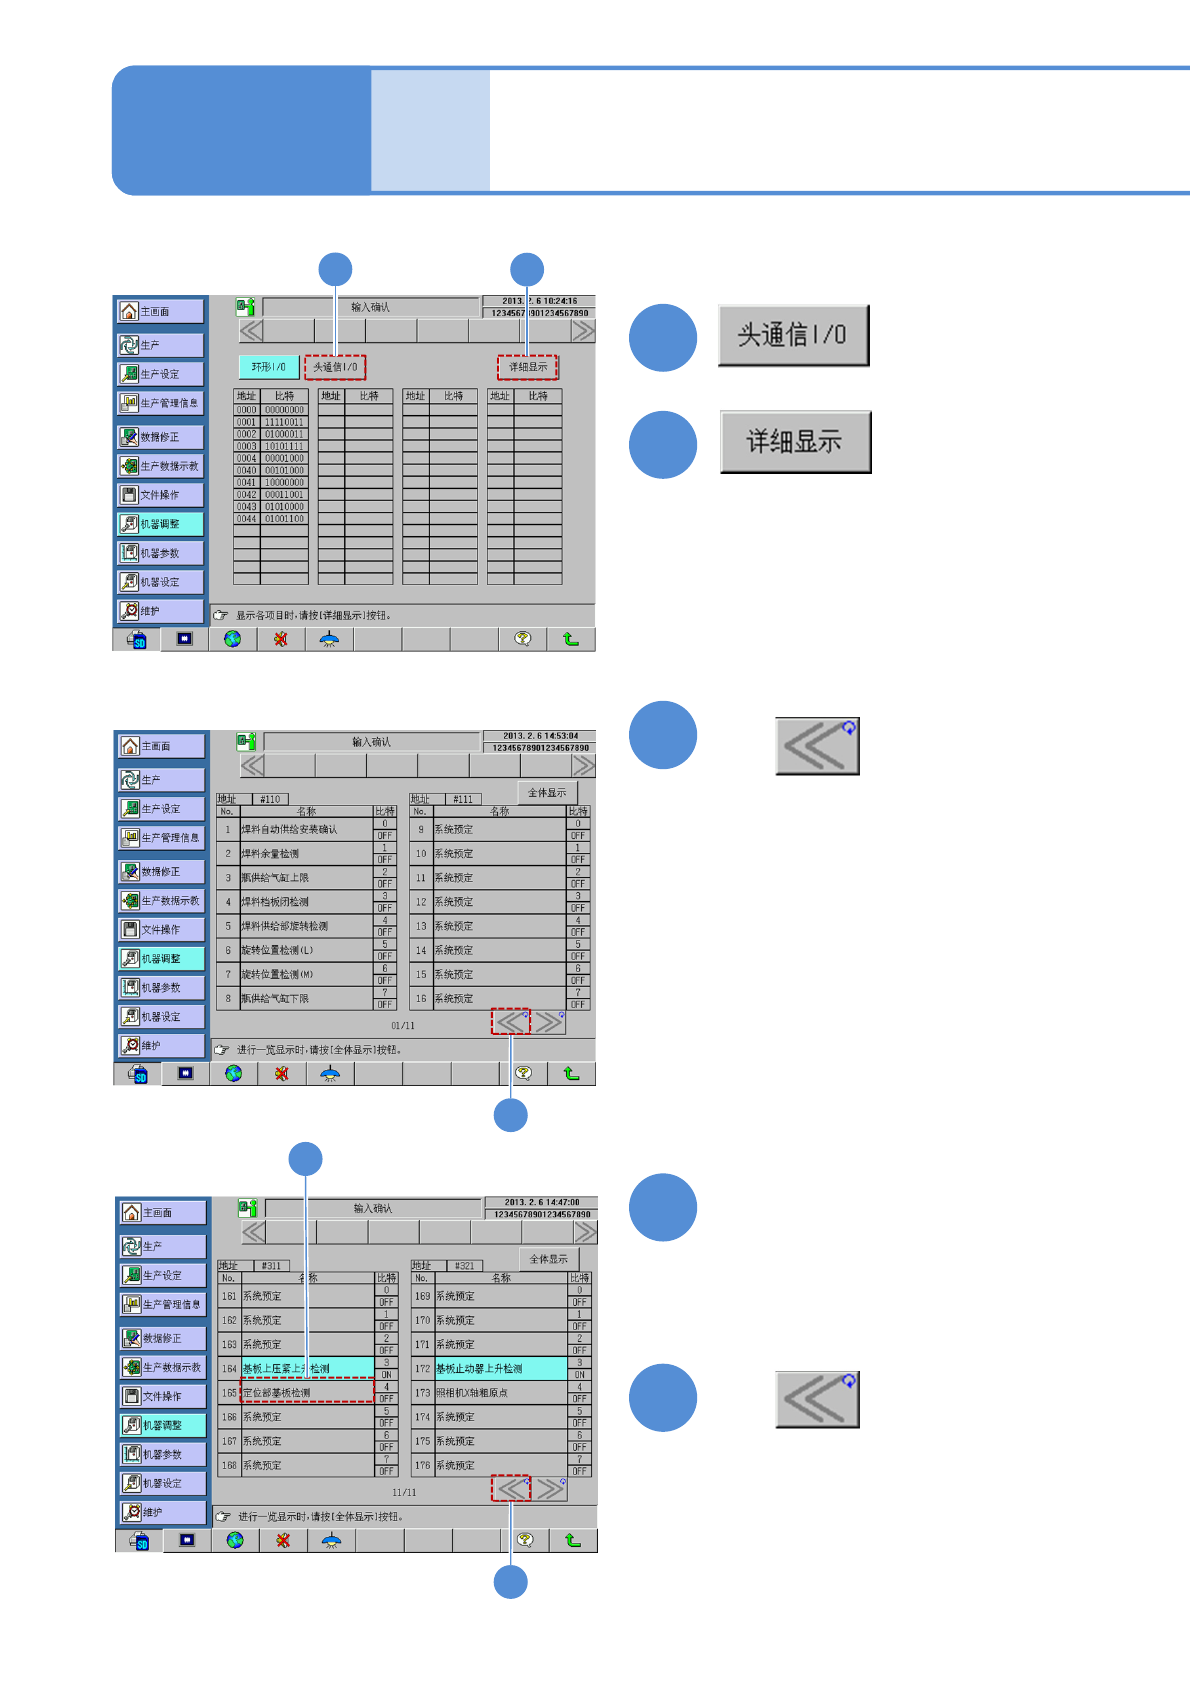The width and height of the screenshot is (1190, 1684).
Task: Click the blue monitor icon on 环形I/O screen
Action: 185,639
